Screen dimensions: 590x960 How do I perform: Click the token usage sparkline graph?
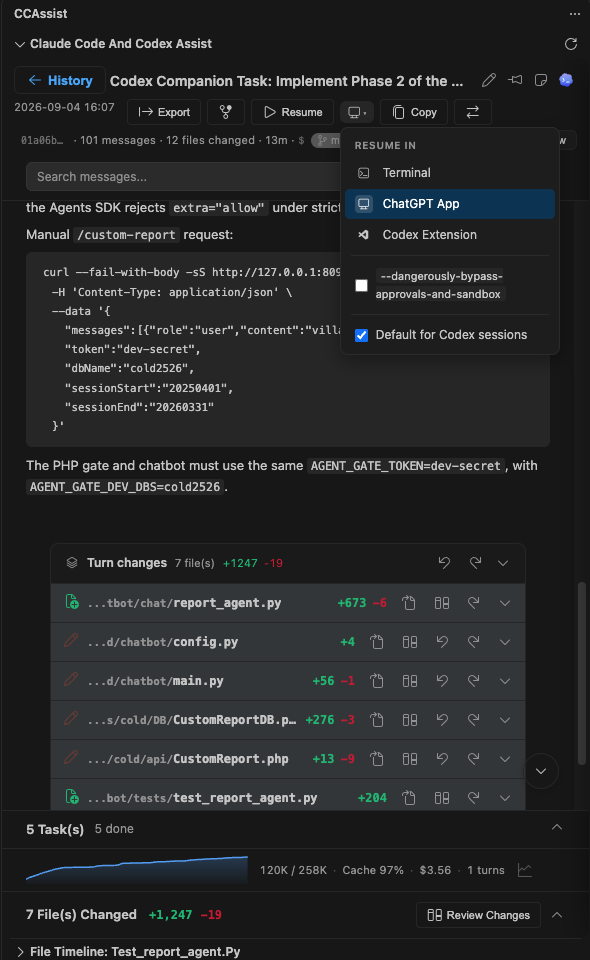[x=136, y=869]
